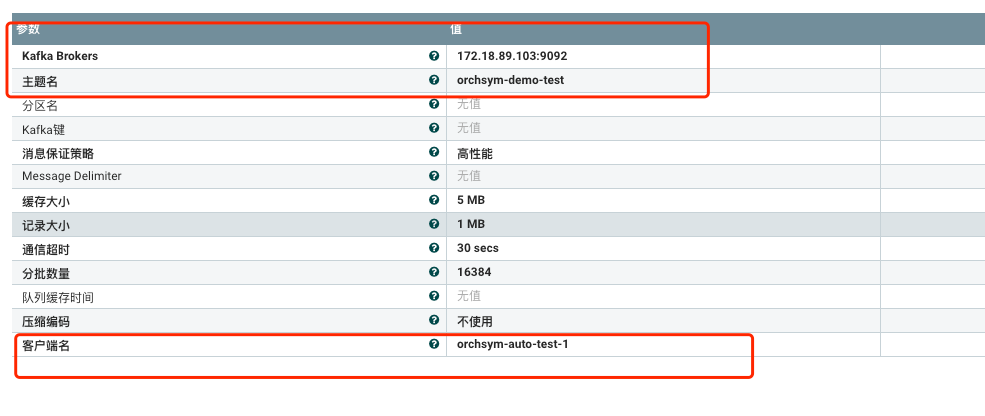Click the help icon beside 主题名
Viewport: 985px width, 416px height.
(434, 80)
